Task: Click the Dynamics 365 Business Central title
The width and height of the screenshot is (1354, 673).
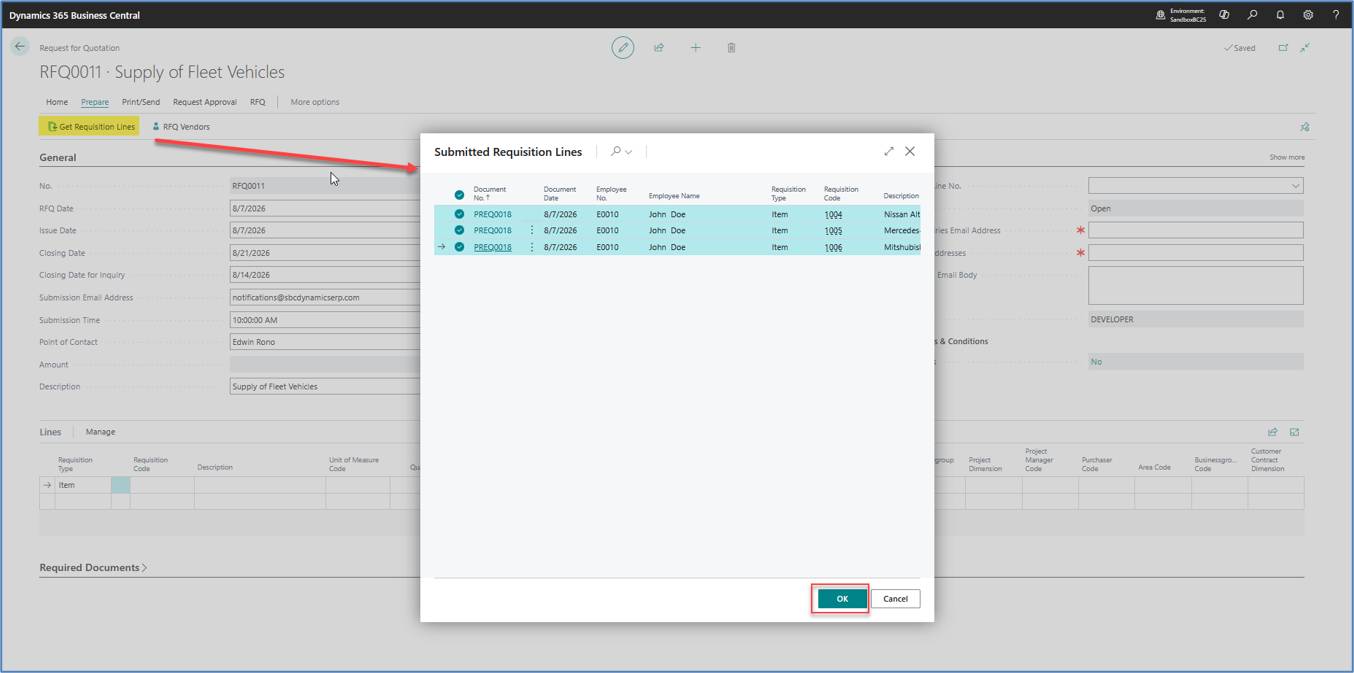Action: pos(75,15)
